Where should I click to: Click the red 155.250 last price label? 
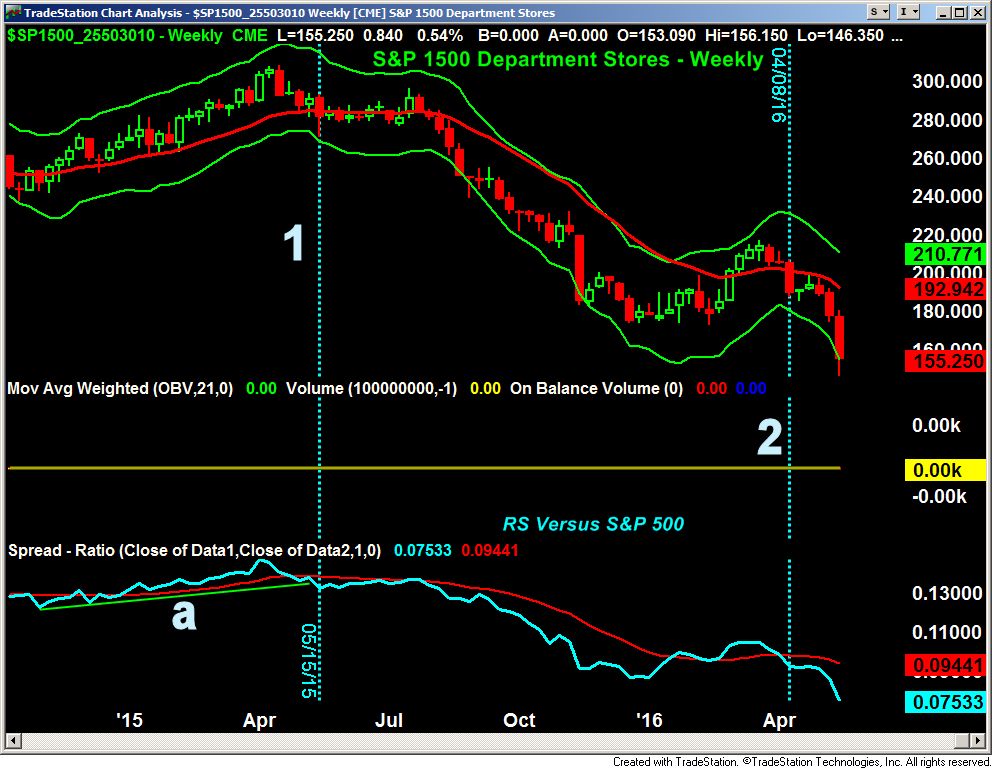[945, 361]
